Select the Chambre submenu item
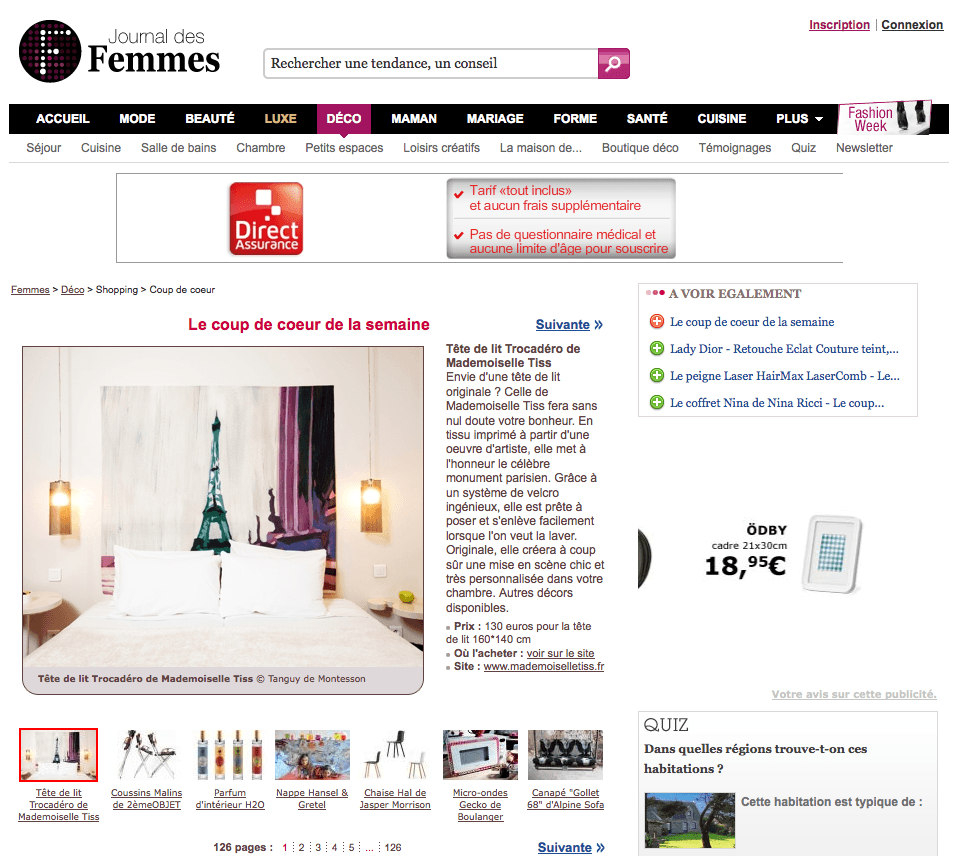This screenshot has width=959, height=856. tap(261, 148)
